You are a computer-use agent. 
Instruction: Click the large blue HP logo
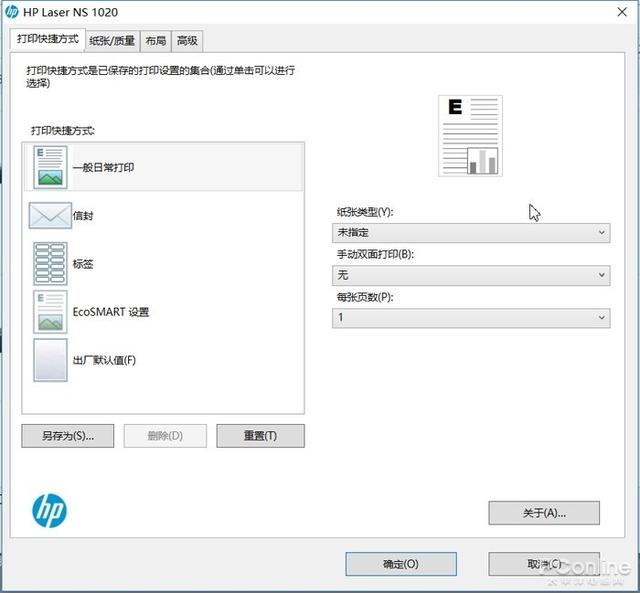tap(49, 510)
